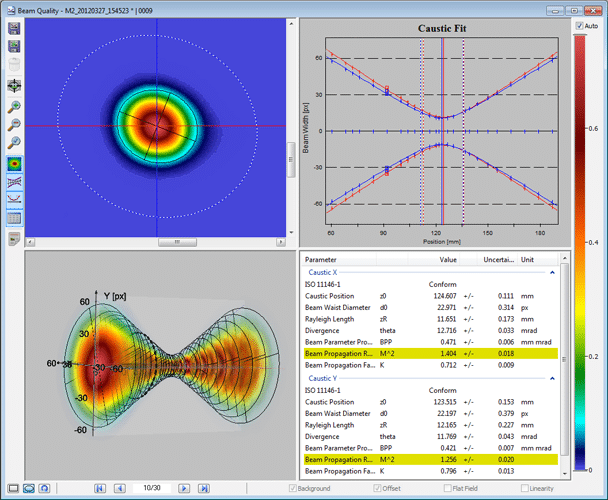This screenshot has height=500, width=608.
Task: Click the Caustic X ISO 11146-1 Conform row
Action: pyautogui.click(x=430, y=284)
